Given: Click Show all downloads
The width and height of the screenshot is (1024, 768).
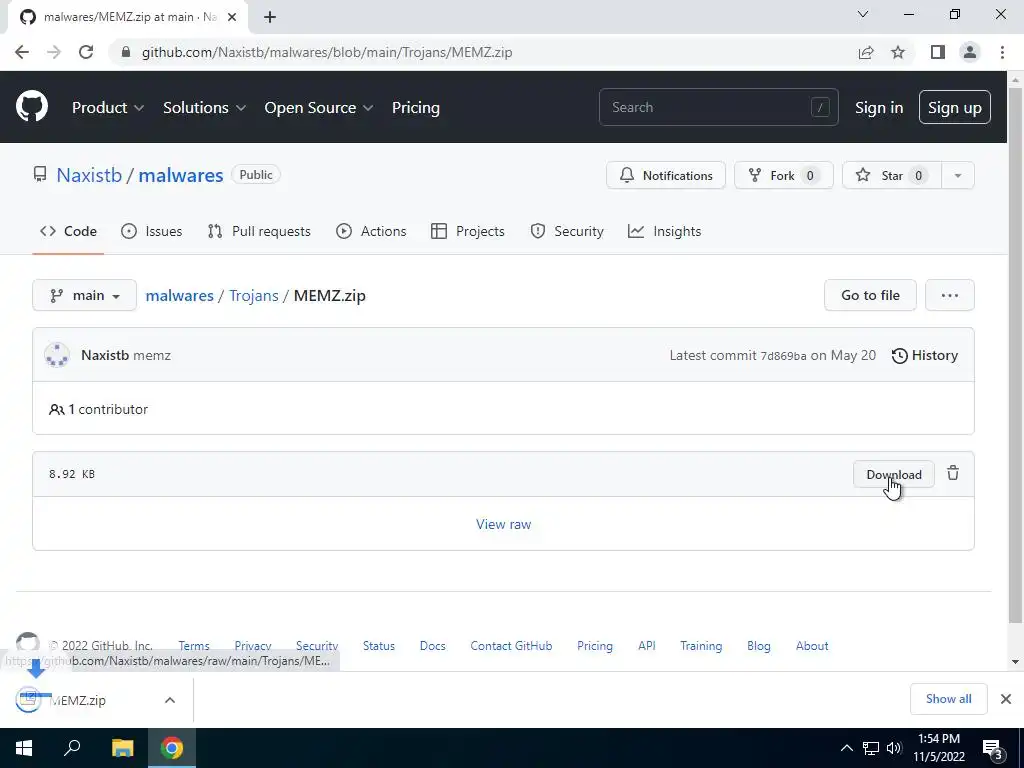Looking at the screenshot, I should 948,699.
